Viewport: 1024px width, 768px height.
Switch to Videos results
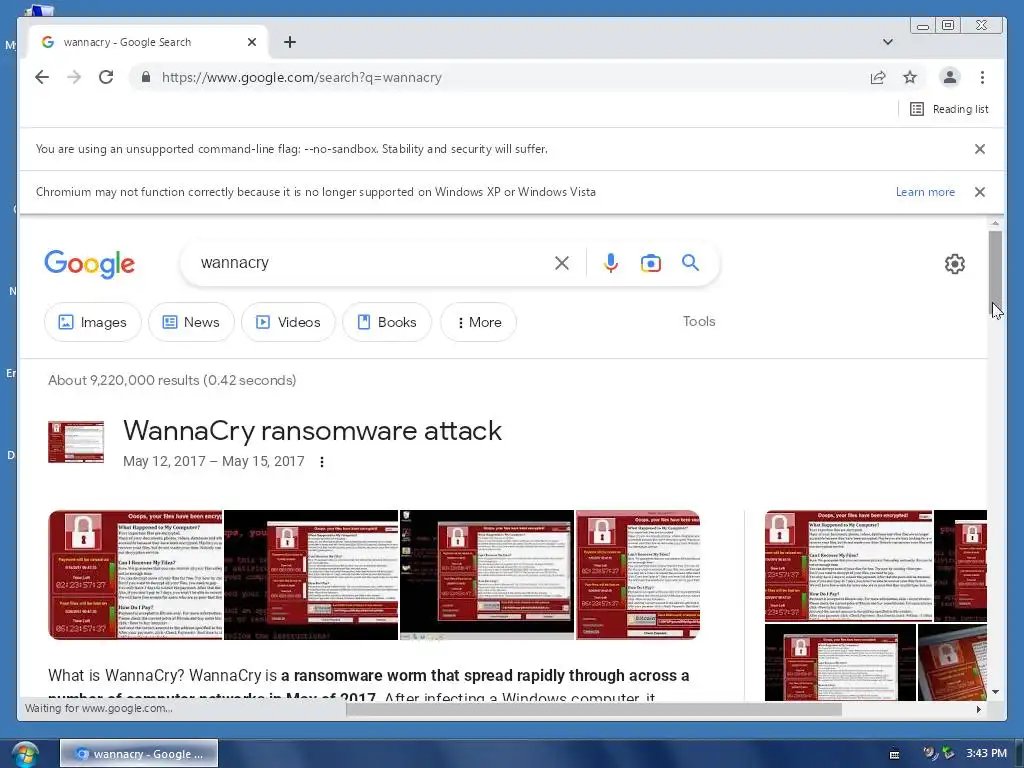(288, 322)
